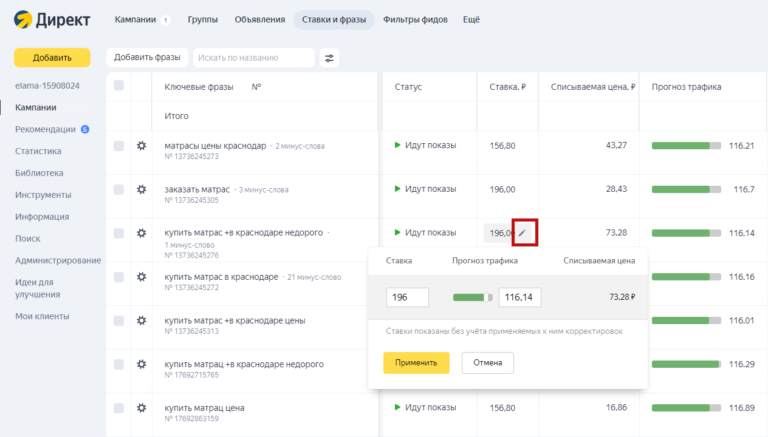Viewport: 768px width, 437px height.
Task: Click the yellow Добавить button
Action: 52,58
